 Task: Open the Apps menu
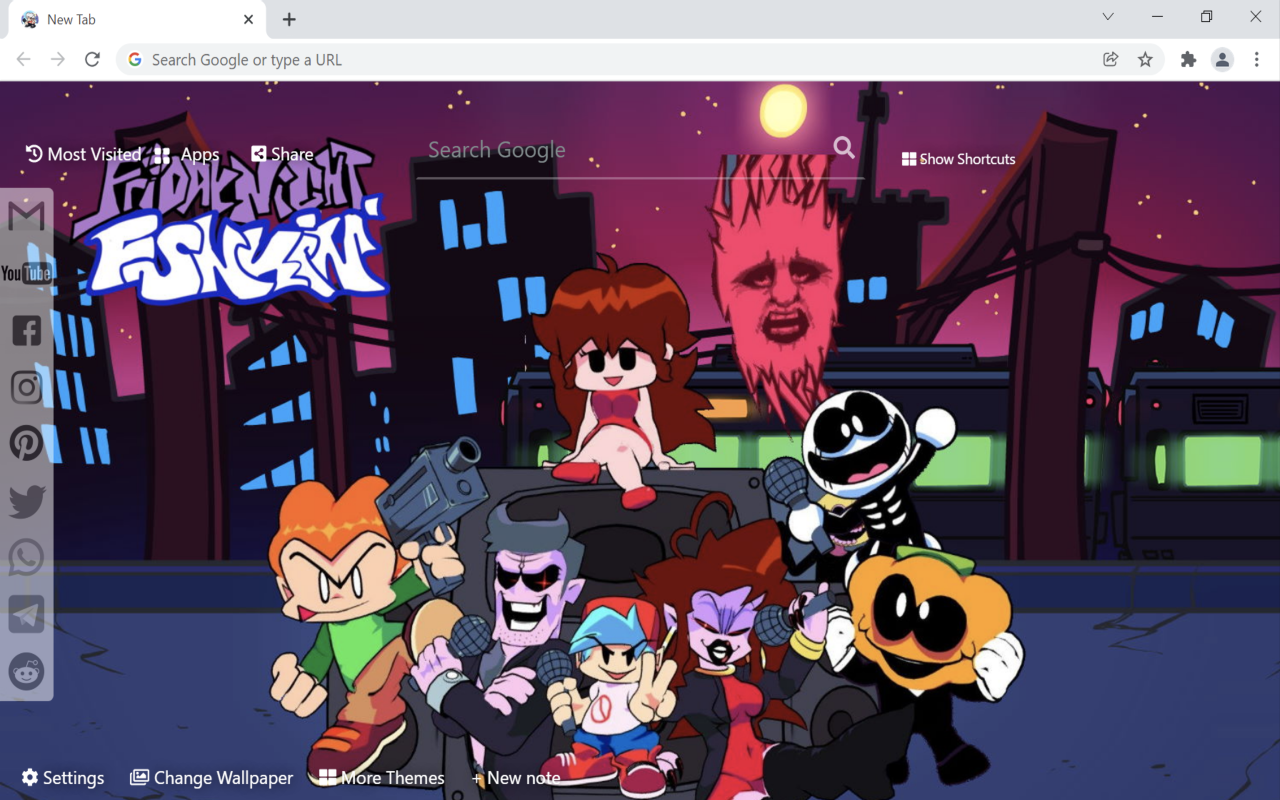(x=186, y=154)
